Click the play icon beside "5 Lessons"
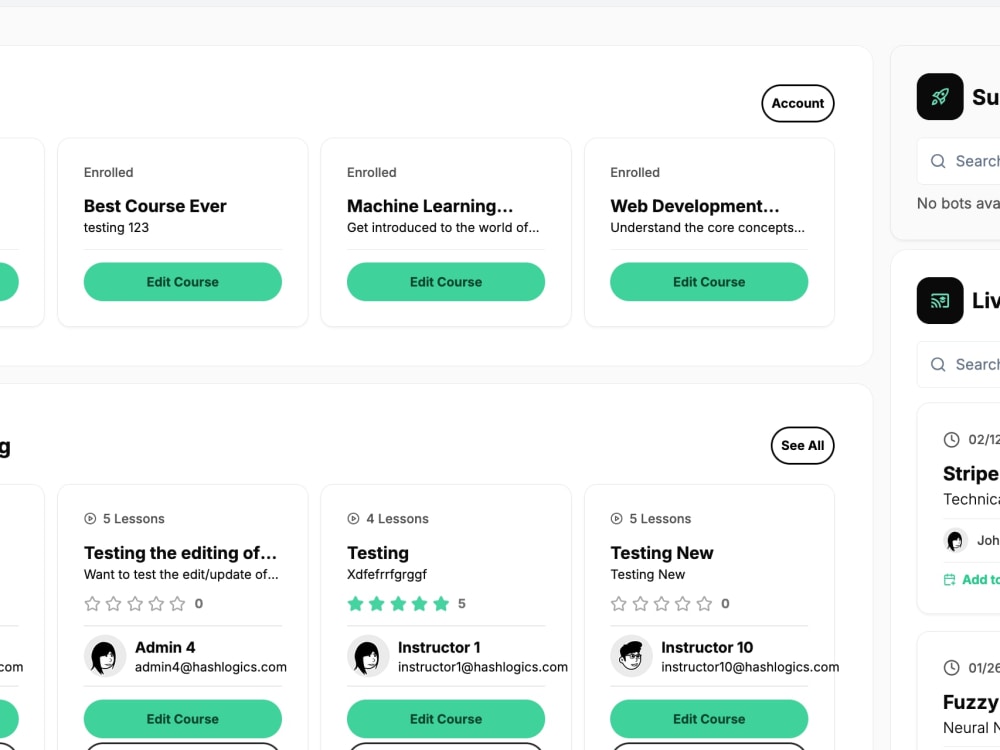Viewport: 1000px width, 750px height. click(91, 518)
